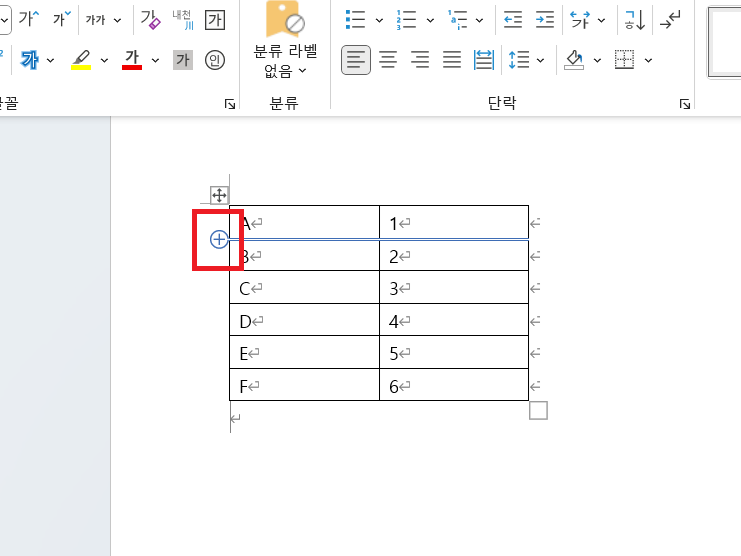Image resolution: width=741 pixels, height=556 pixels.
Task: Insert row with plus control
Action: tap(219, 240)
